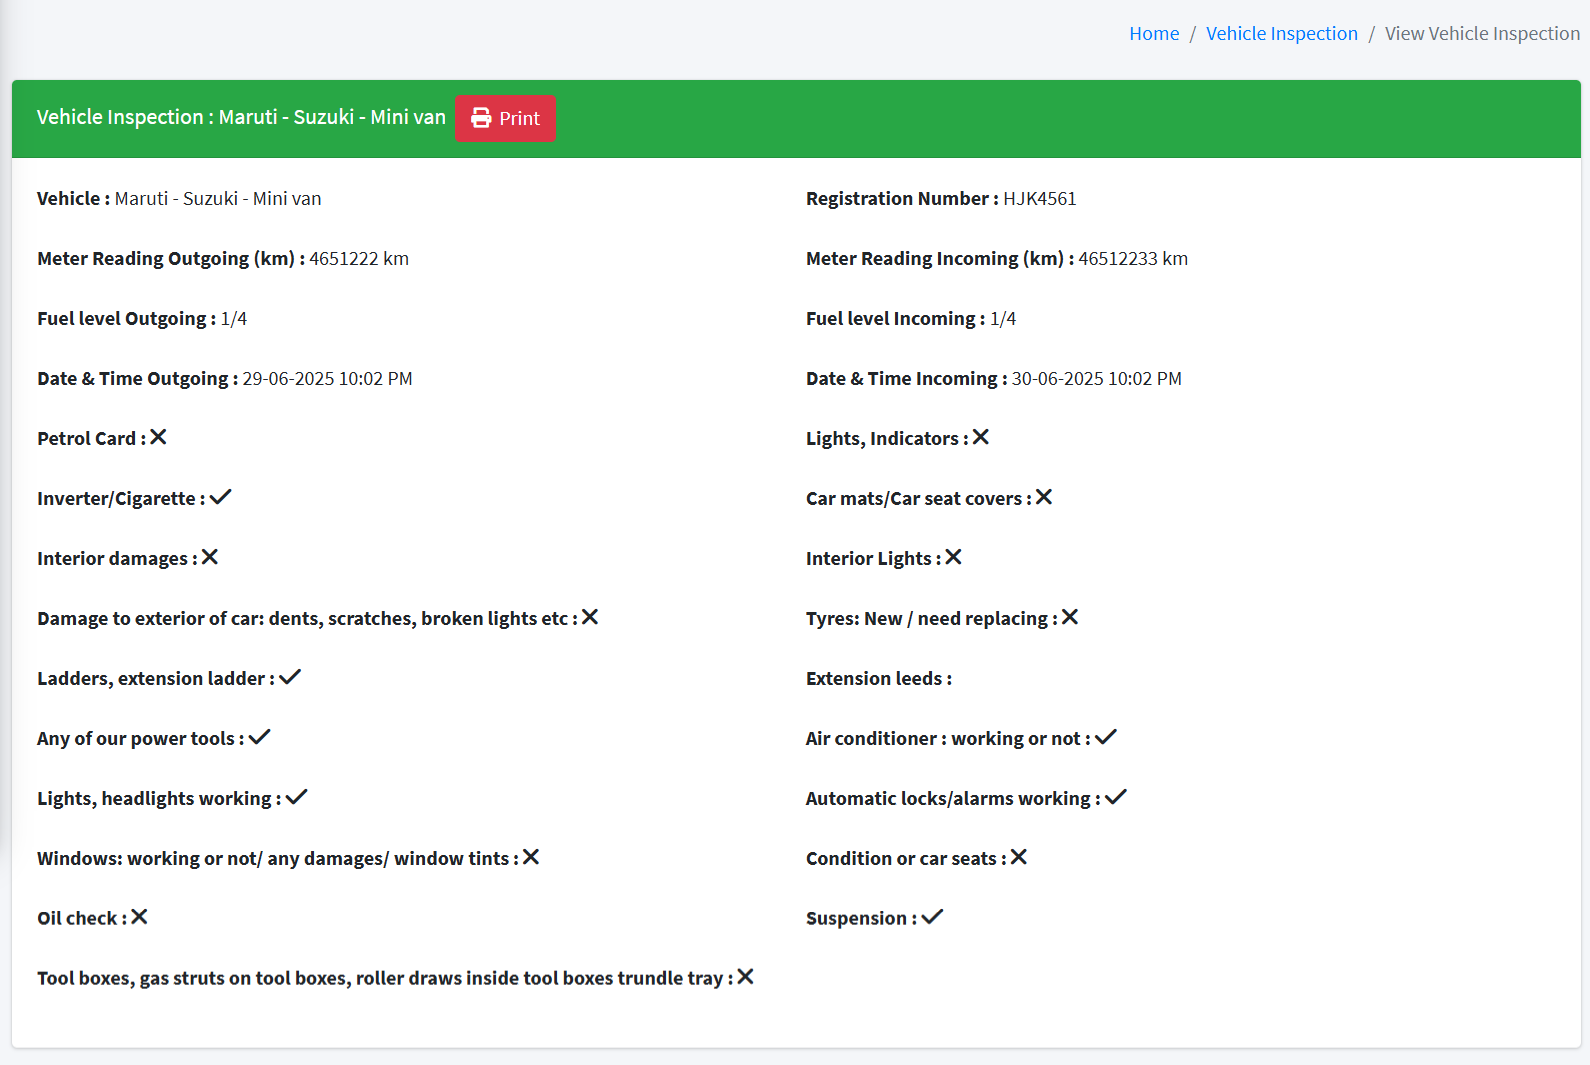Click the red Print button

tap(505, 118)
